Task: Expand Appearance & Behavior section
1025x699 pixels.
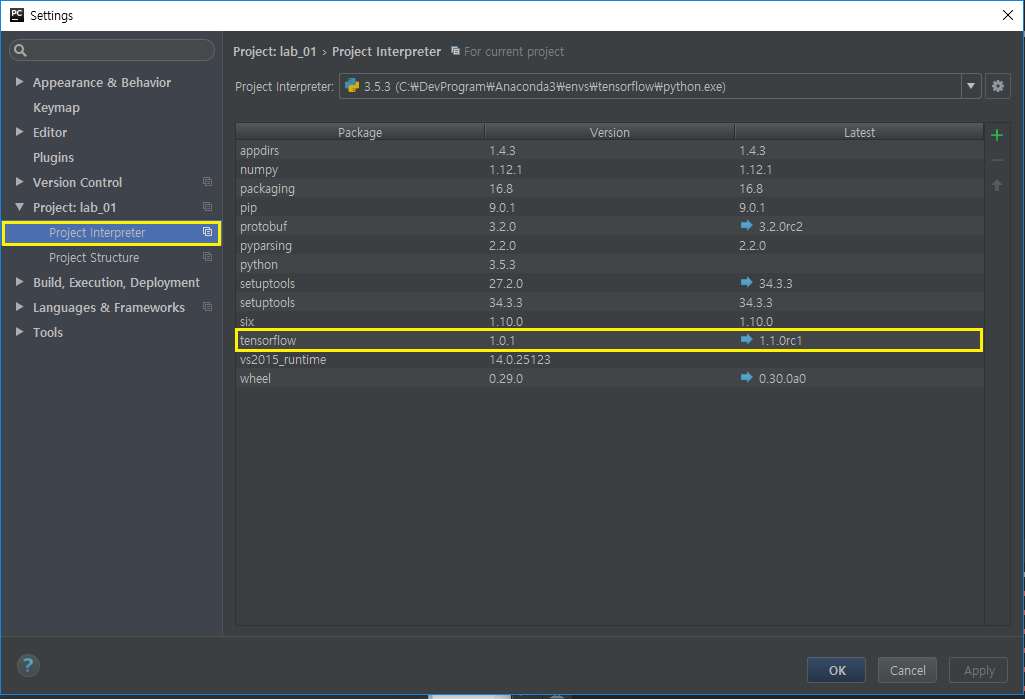Action: click(x=19, y=82)
